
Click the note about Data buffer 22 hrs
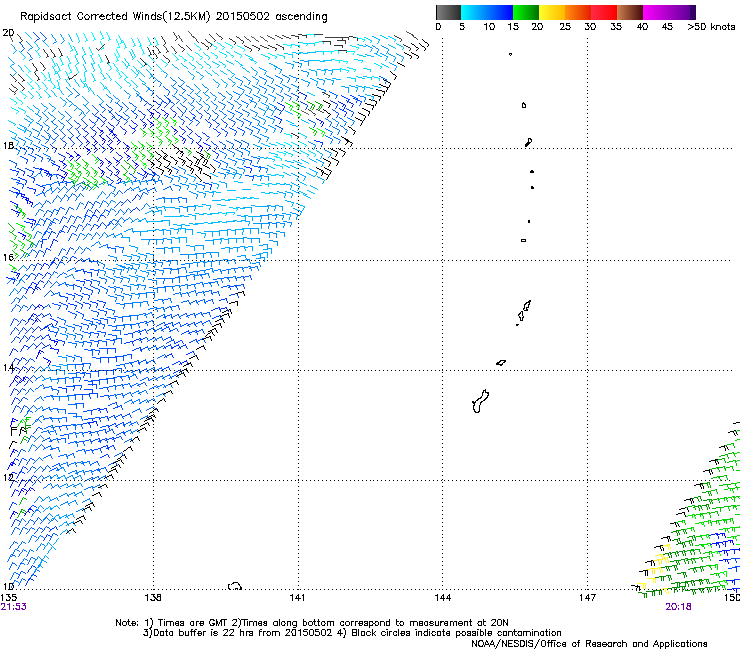[x=352, y=633]
